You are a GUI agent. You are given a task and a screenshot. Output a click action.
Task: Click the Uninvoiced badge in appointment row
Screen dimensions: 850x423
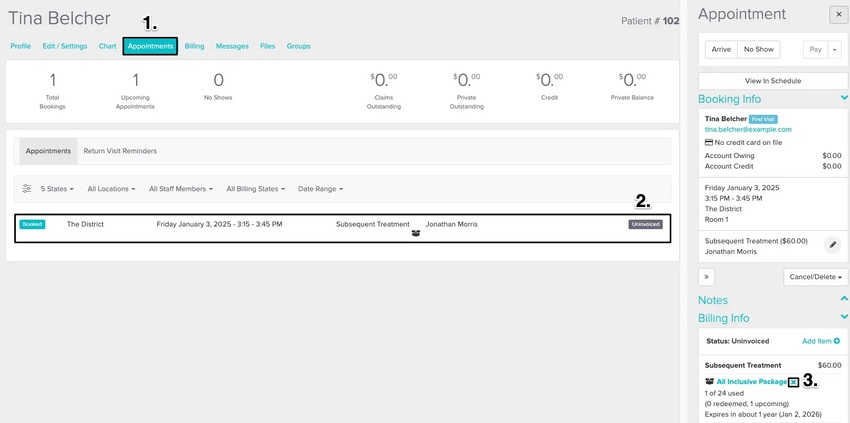[x=646, y=224]
